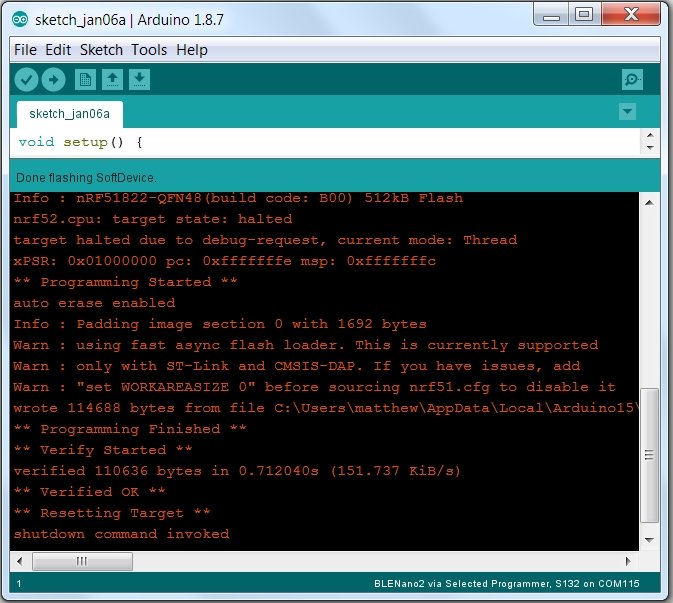The width and height of the screenshot is (673, 603).
Task: Open the Edit menu
Action: (x=58, y=50)
